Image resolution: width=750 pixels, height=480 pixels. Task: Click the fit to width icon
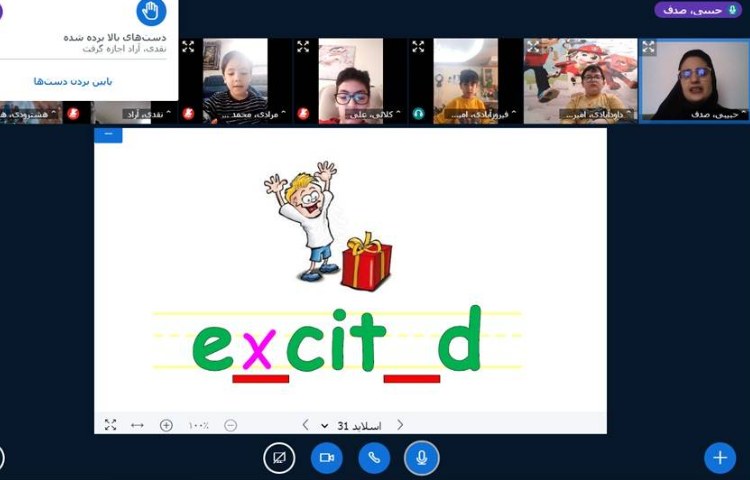[137, 425]
